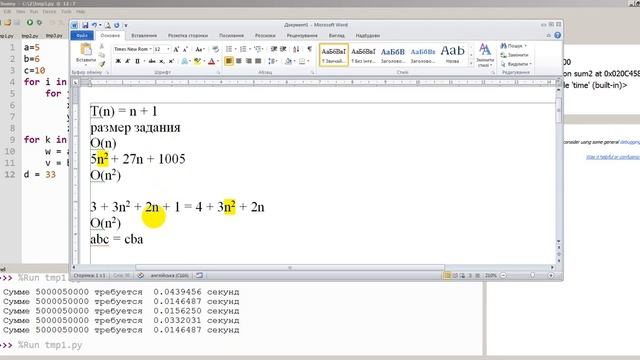Click the Debug bug icon in Thonny
Viewport: 640px width, 360px height.
click(39, 22)
